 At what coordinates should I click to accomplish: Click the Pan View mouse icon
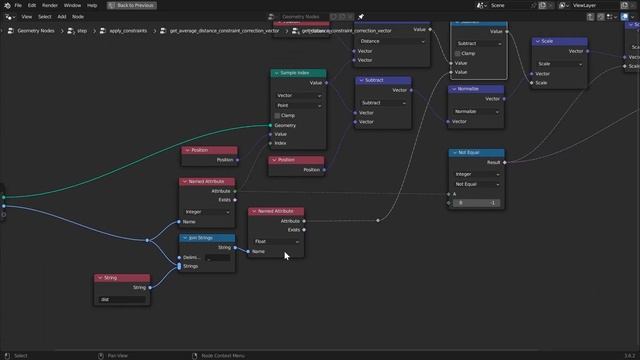[x=101, y=356]
